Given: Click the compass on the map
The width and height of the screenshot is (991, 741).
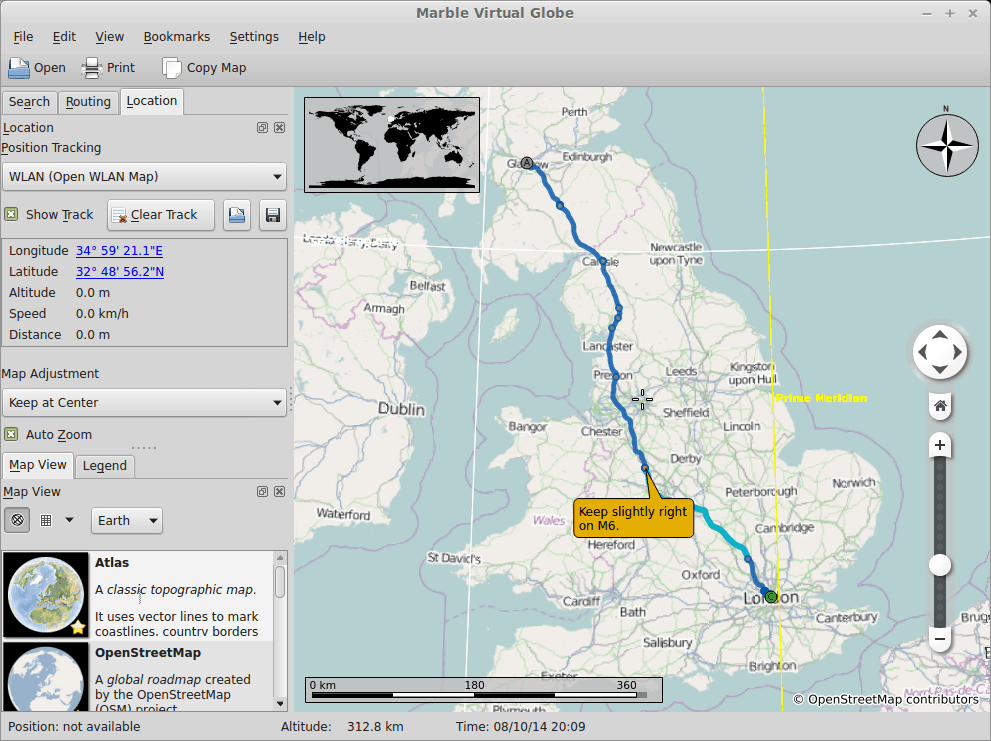Looking at the screenshot, I should click(947, 145).
